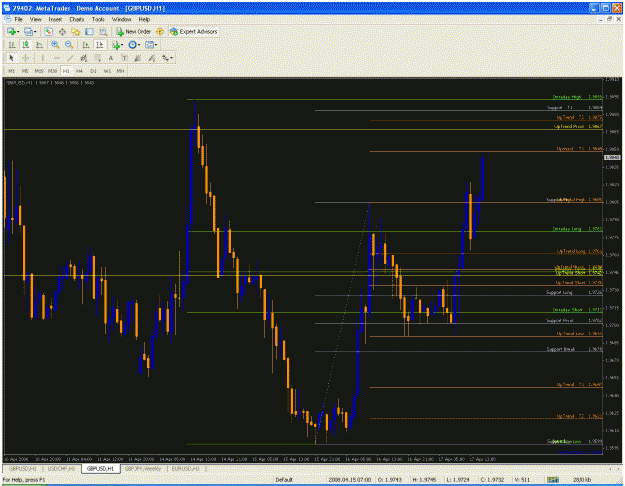Select the Fibonacci Retracement tool
Screen dimensions: 625x486
97,58
